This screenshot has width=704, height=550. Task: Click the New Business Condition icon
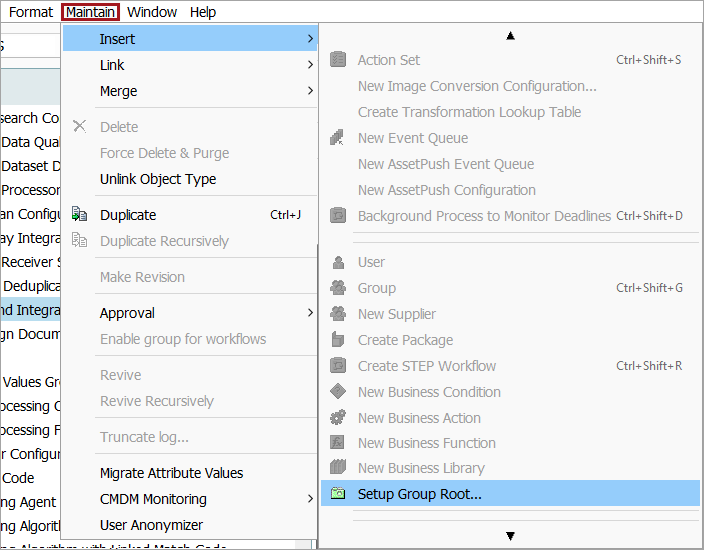coord(338,392)
